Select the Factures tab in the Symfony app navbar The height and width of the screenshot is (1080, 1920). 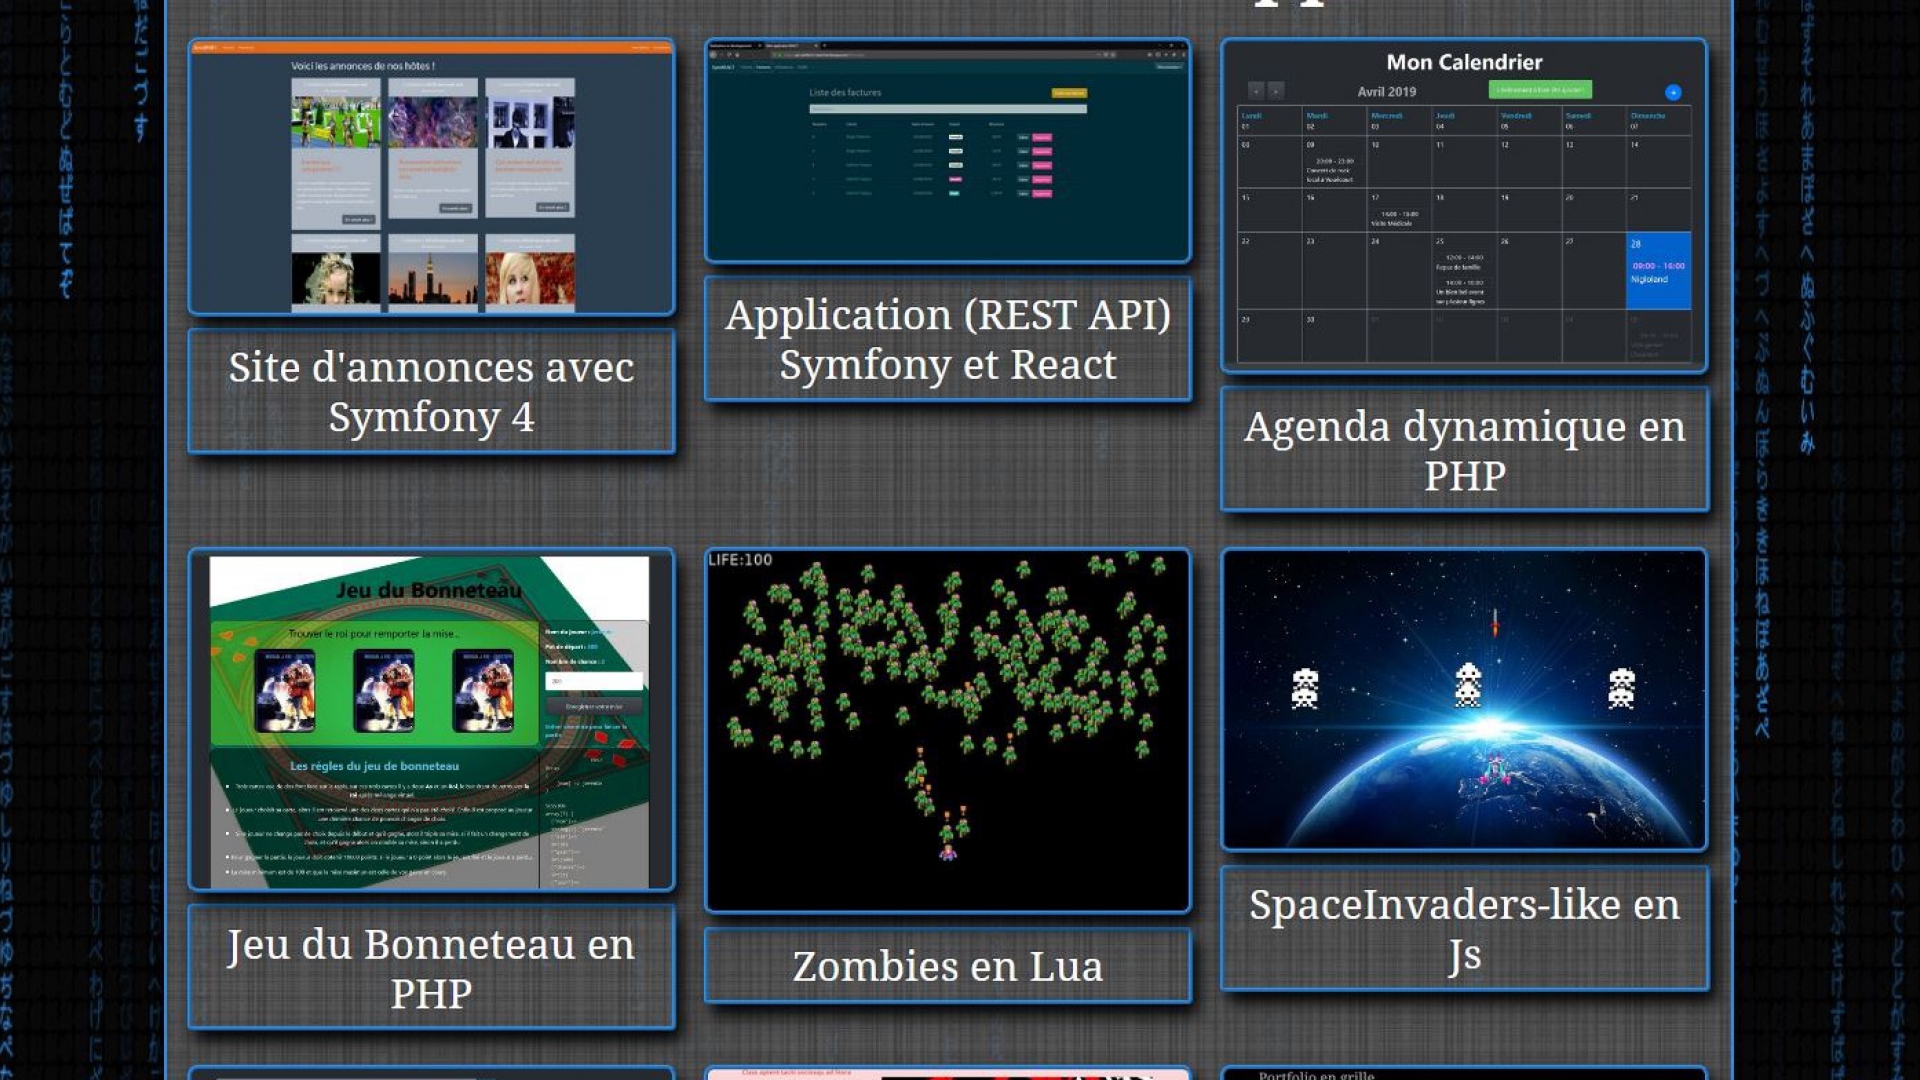(x=761, y=67)
